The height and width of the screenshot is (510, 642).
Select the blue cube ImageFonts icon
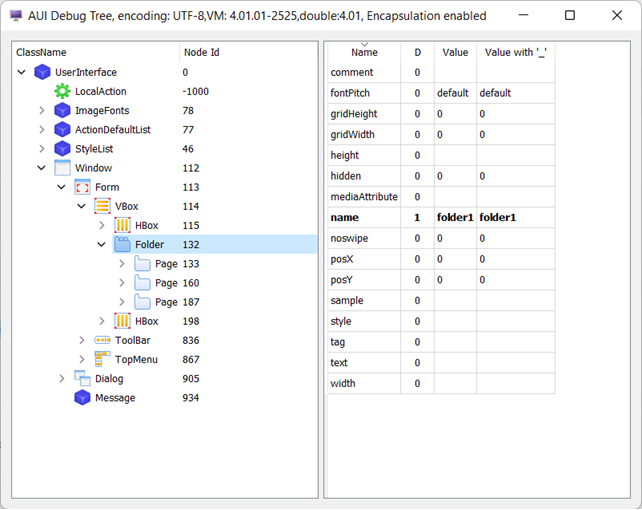pos(62,111)
